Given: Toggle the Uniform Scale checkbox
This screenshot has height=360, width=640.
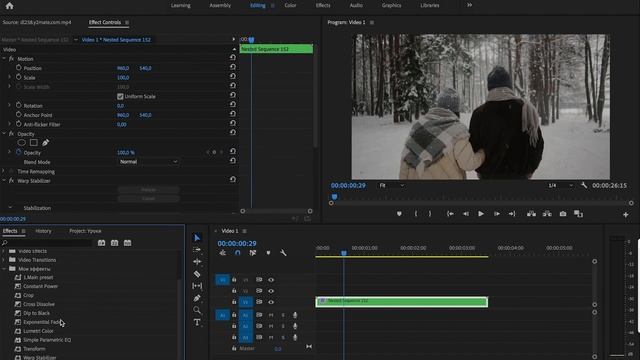Looking at the screenshot, I should [120, 96].
